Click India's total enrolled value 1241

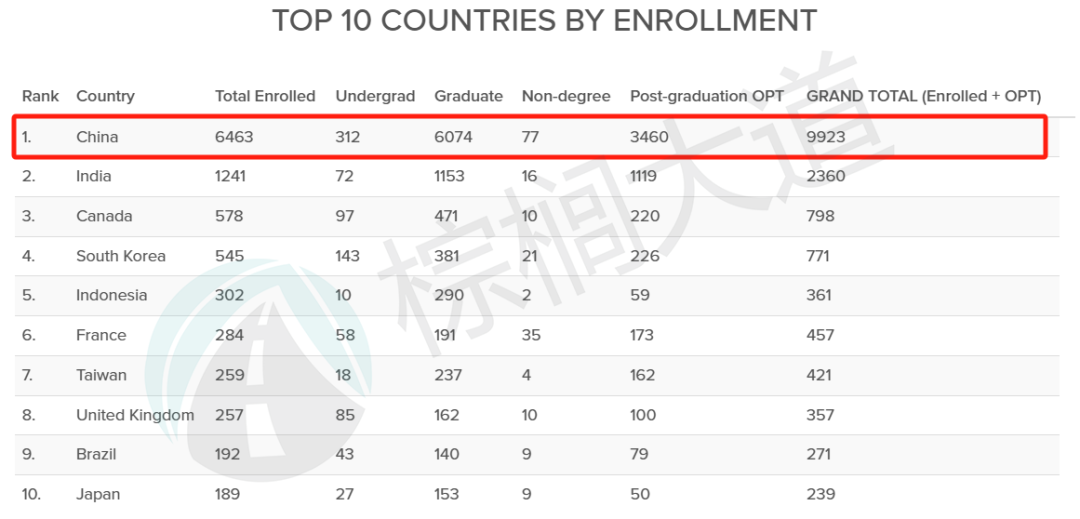pyautogui.click(x=230, y=176)
